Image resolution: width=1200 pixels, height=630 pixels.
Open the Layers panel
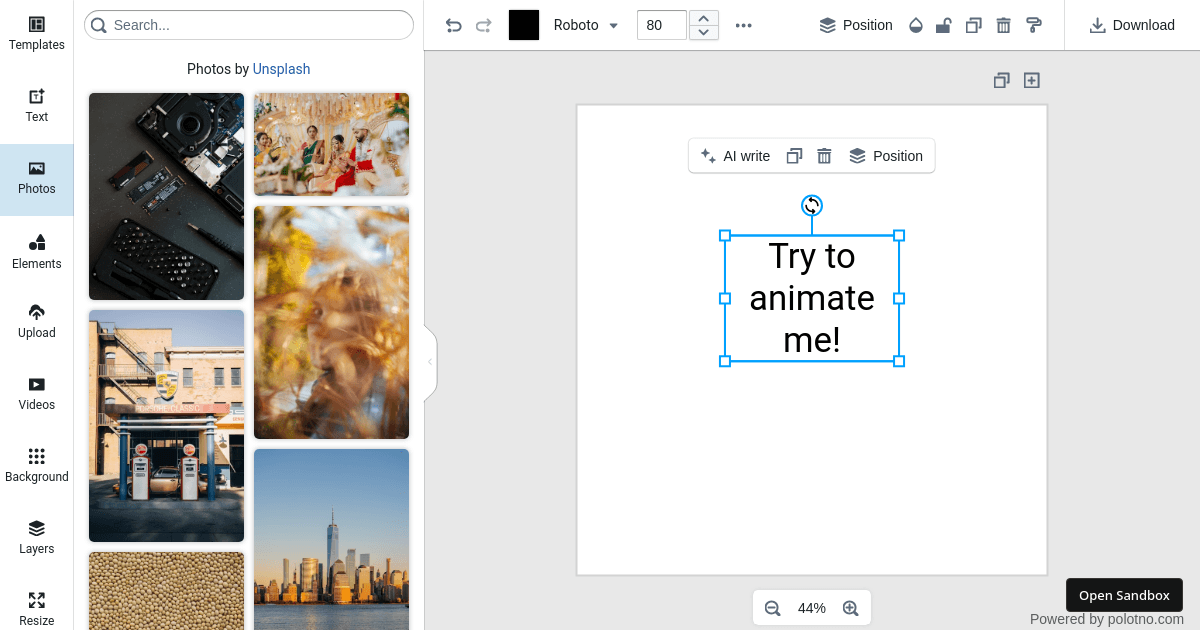tap(36, 537)
